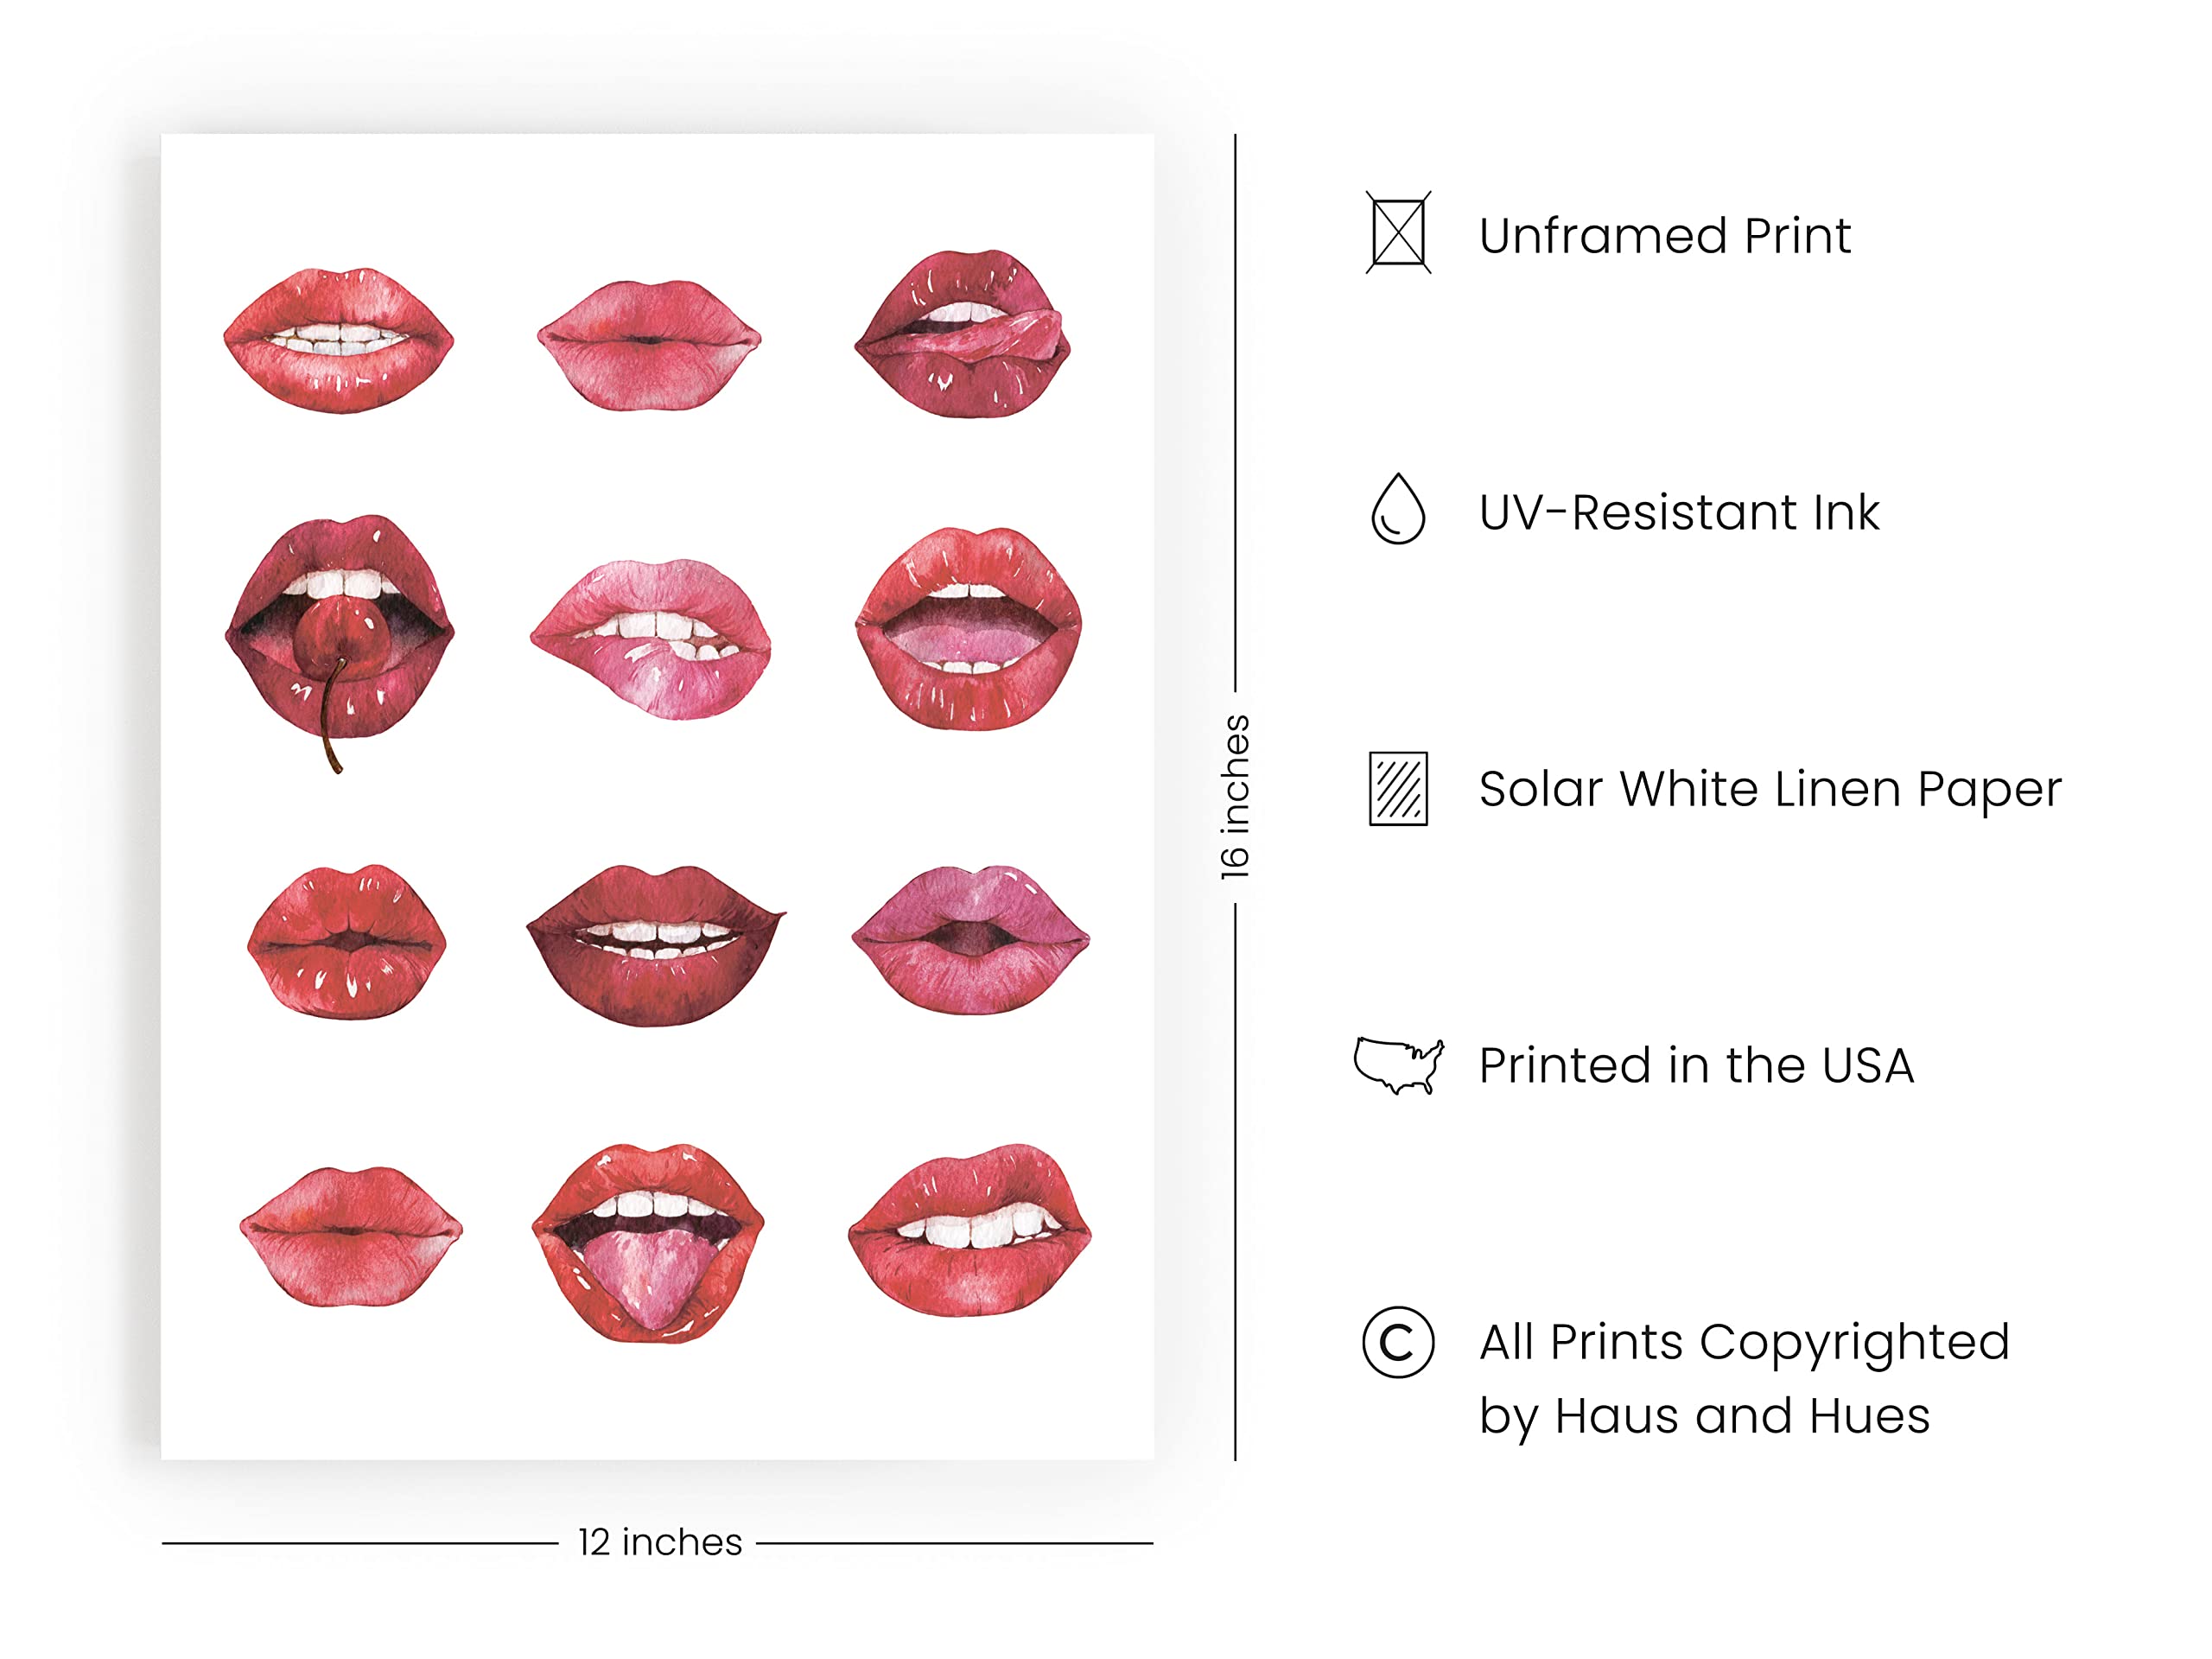Click the USA map outline icon

(x=1398, y=1065)
